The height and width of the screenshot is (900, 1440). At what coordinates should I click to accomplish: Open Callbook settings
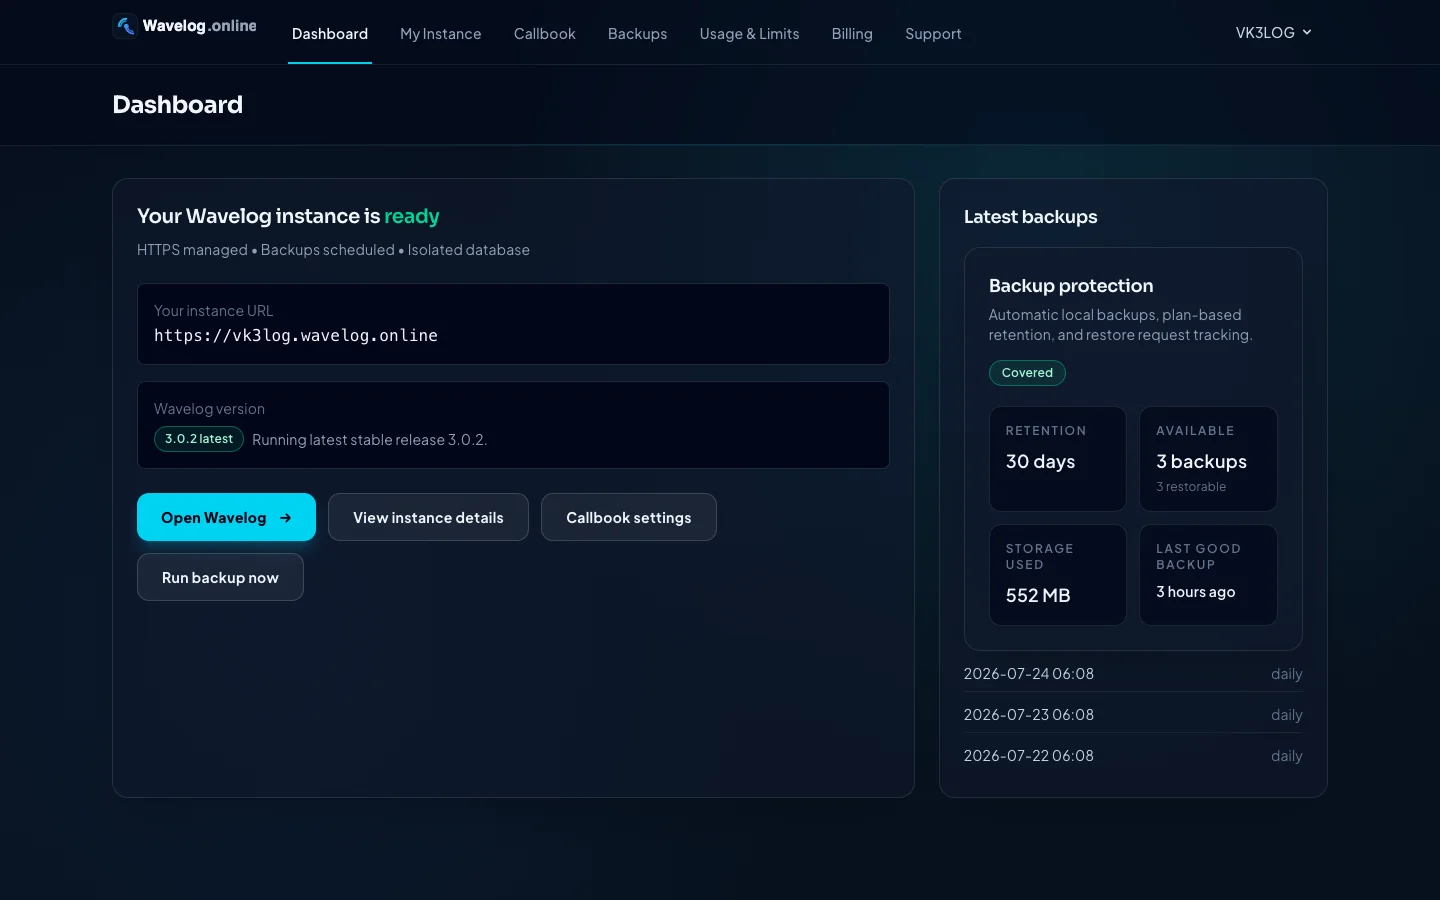coord(629,517)
